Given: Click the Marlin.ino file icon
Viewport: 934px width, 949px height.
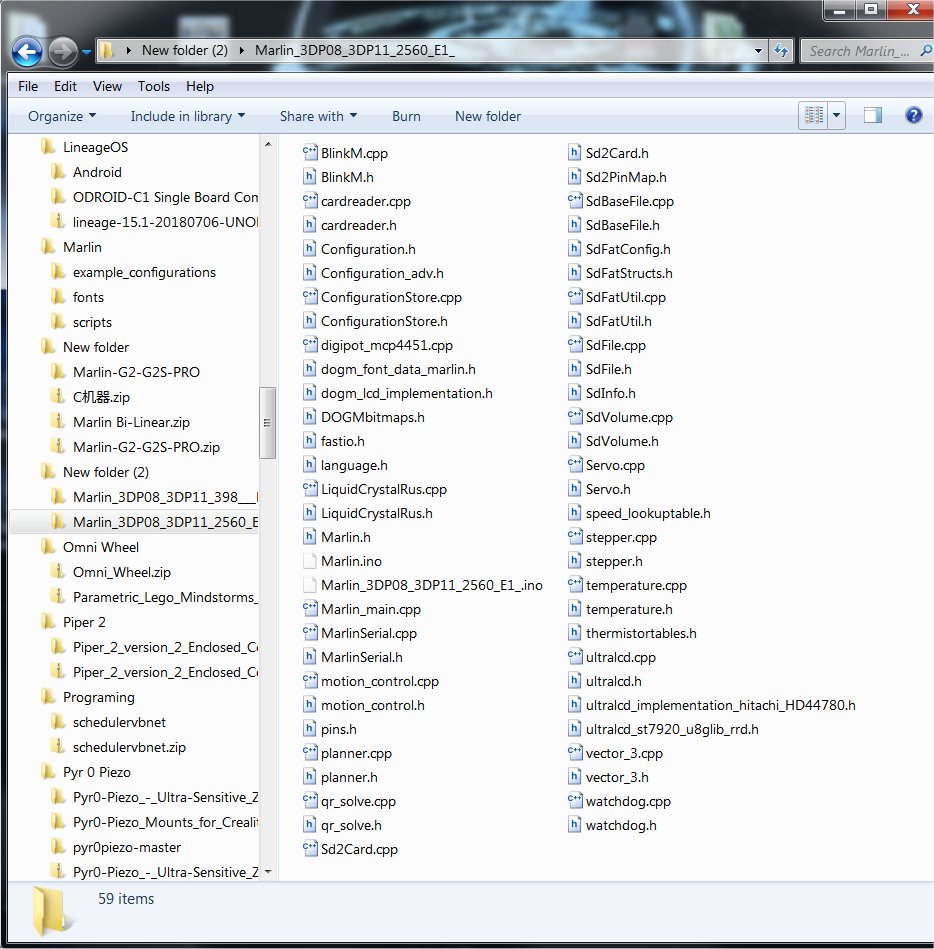Looking at the screenshot, I should click(310, 561).
